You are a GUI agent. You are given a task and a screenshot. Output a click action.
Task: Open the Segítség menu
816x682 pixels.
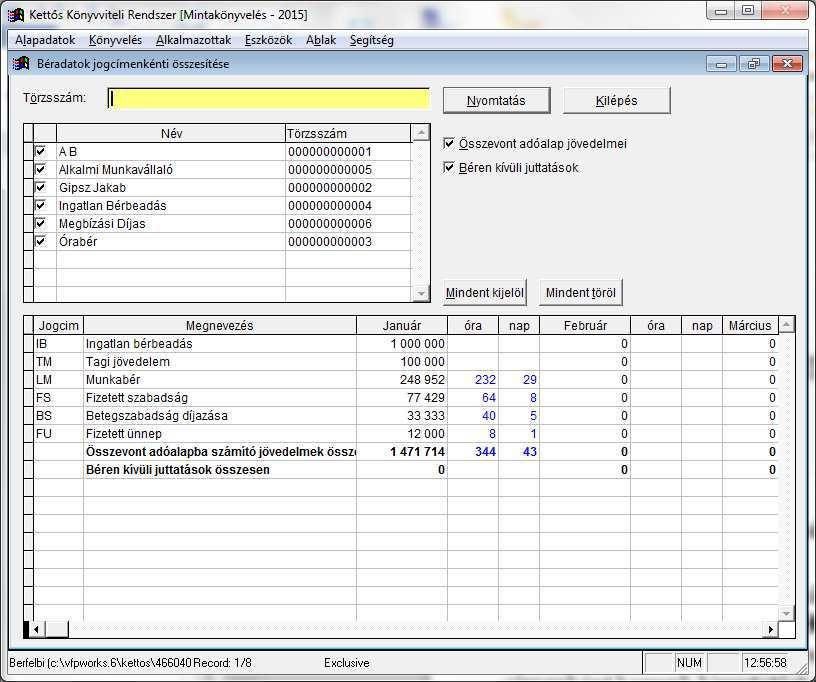[x=372, y=40]
